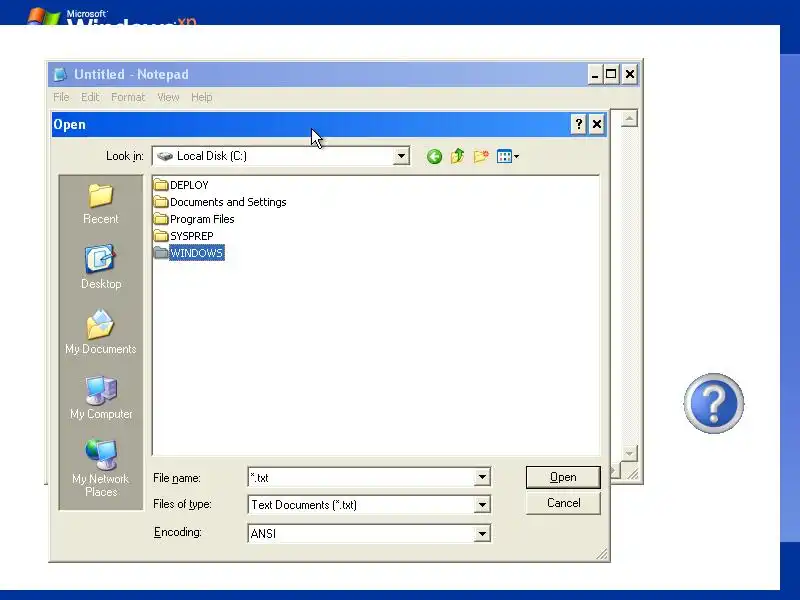The height and width of the screenshot is (600, 800).
Task: Close the Open dialog
Action: click(x=596, y=124)
